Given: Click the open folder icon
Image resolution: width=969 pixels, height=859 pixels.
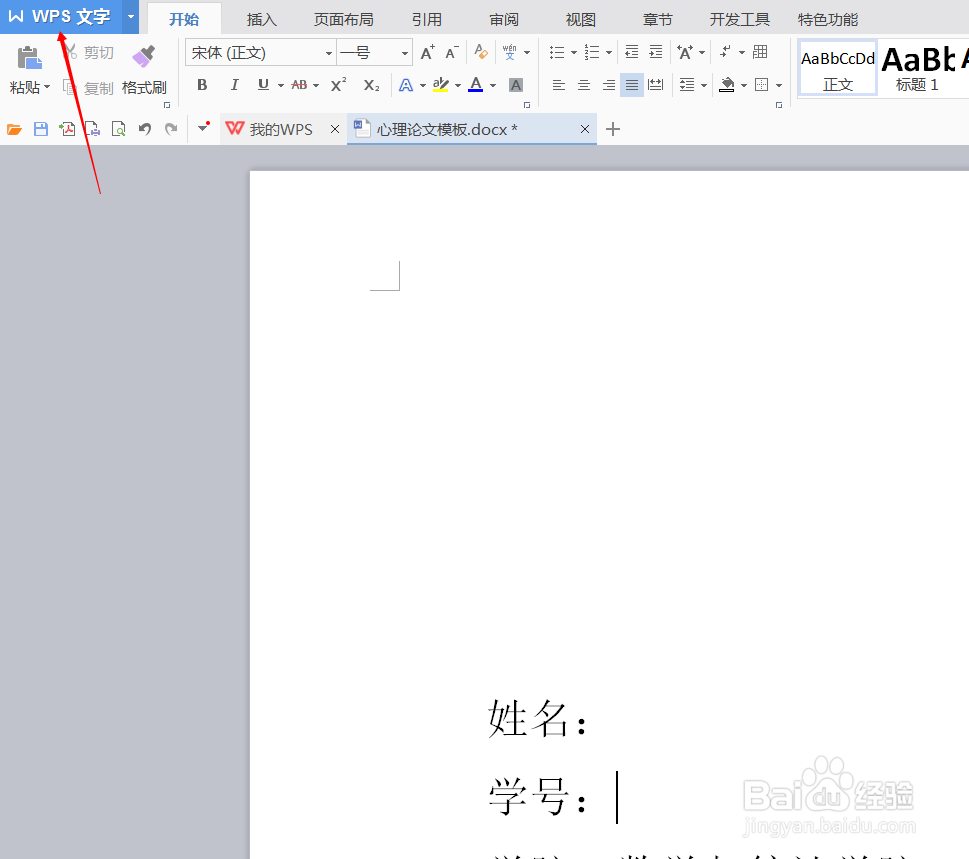Looking at the screenshot, I should pos(14,129).
